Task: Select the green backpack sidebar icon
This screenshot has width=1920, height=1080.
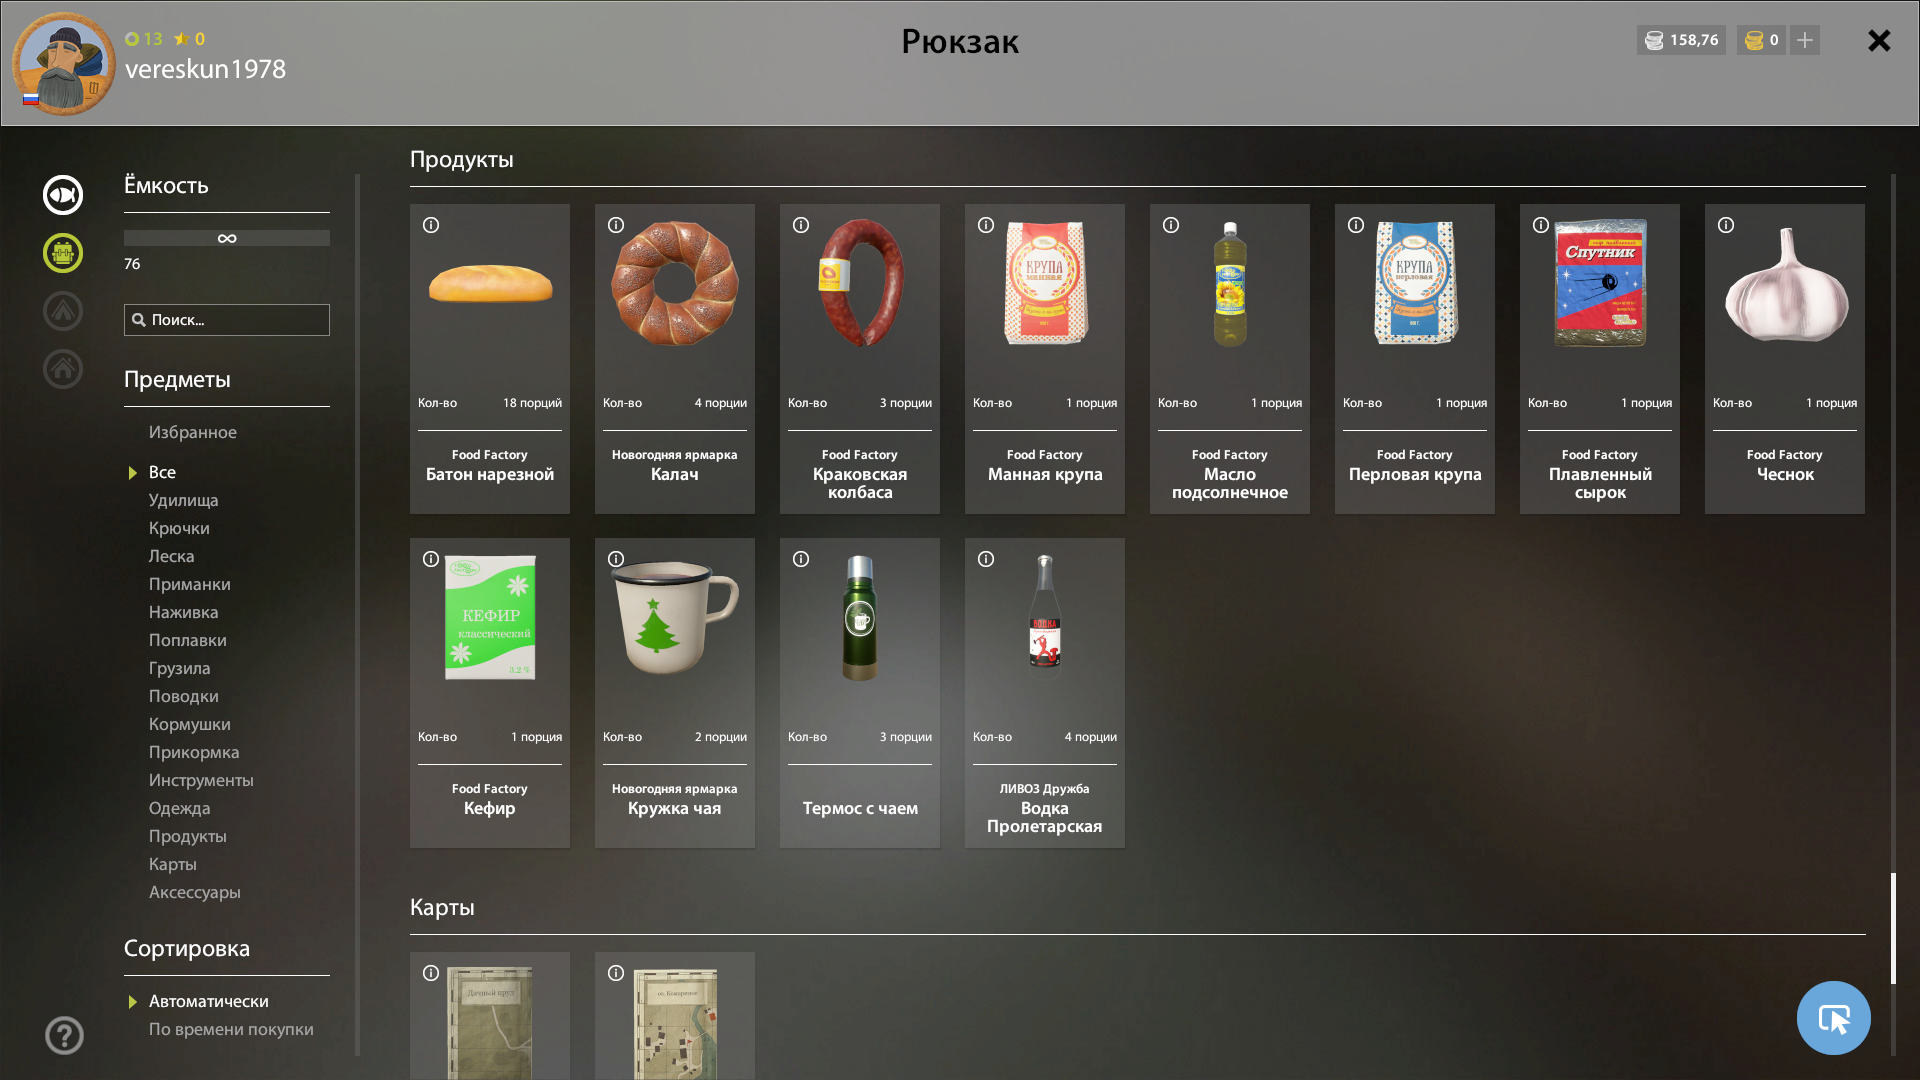Action: click(63, 253)
